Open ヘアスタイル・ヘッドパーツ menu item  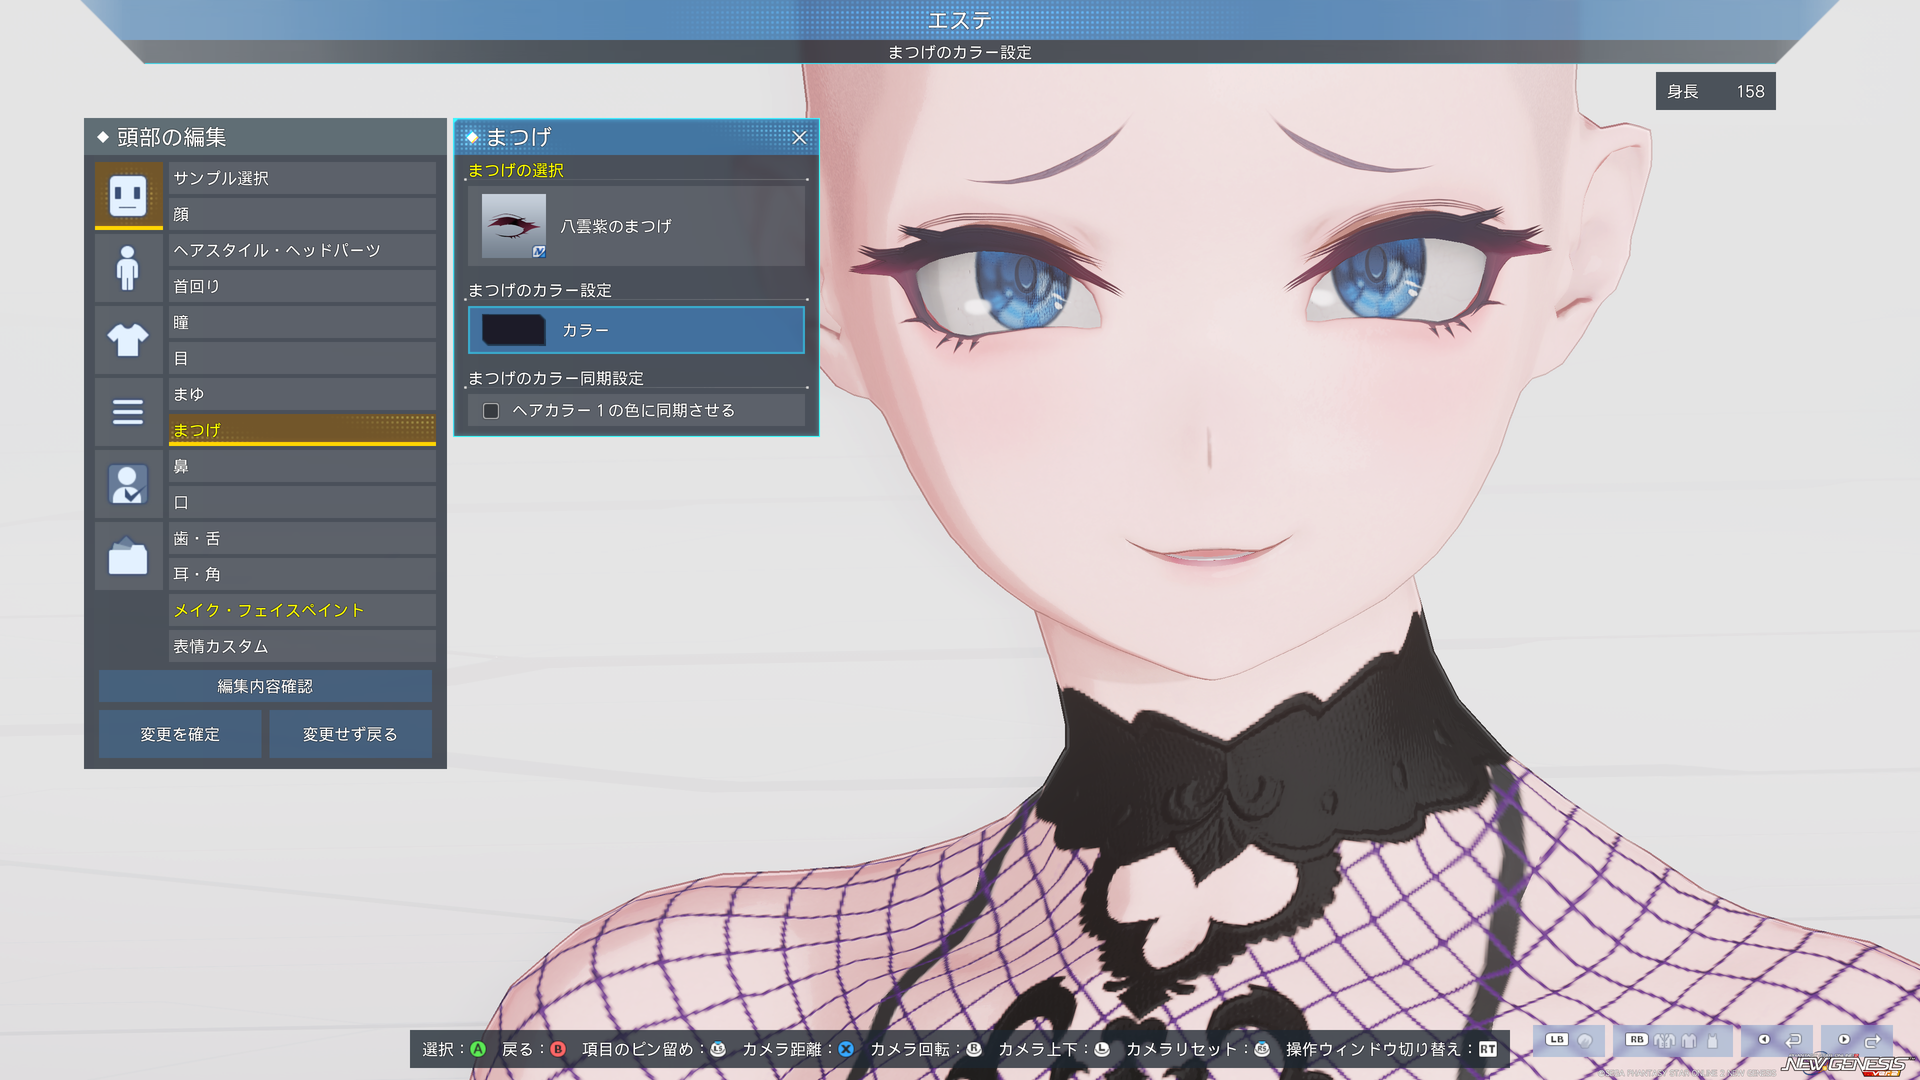click(x=302, y=250)
